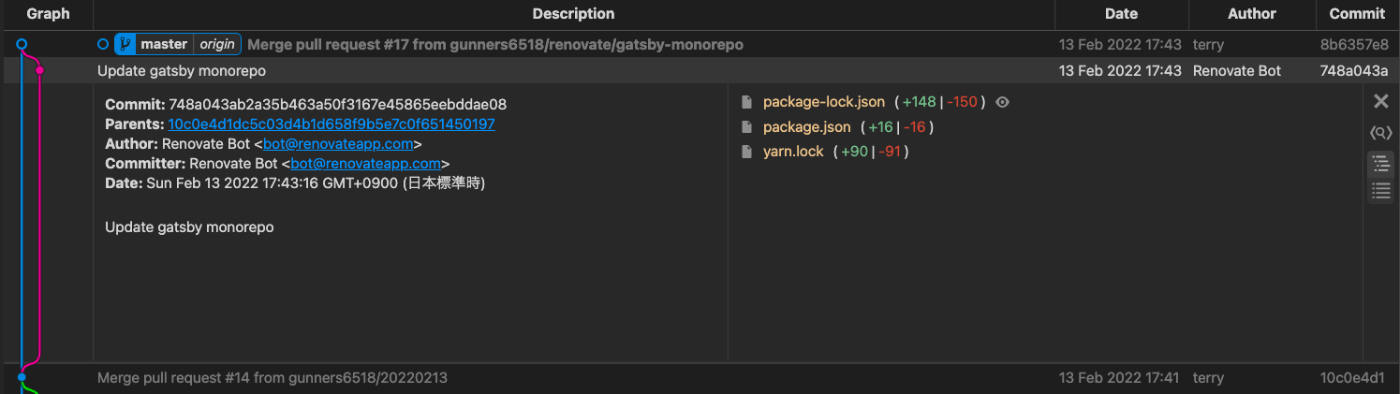Start code review with the magnifier icon
The image size is (1400, 394).
pyautogui.click(x=1381, y=133)
